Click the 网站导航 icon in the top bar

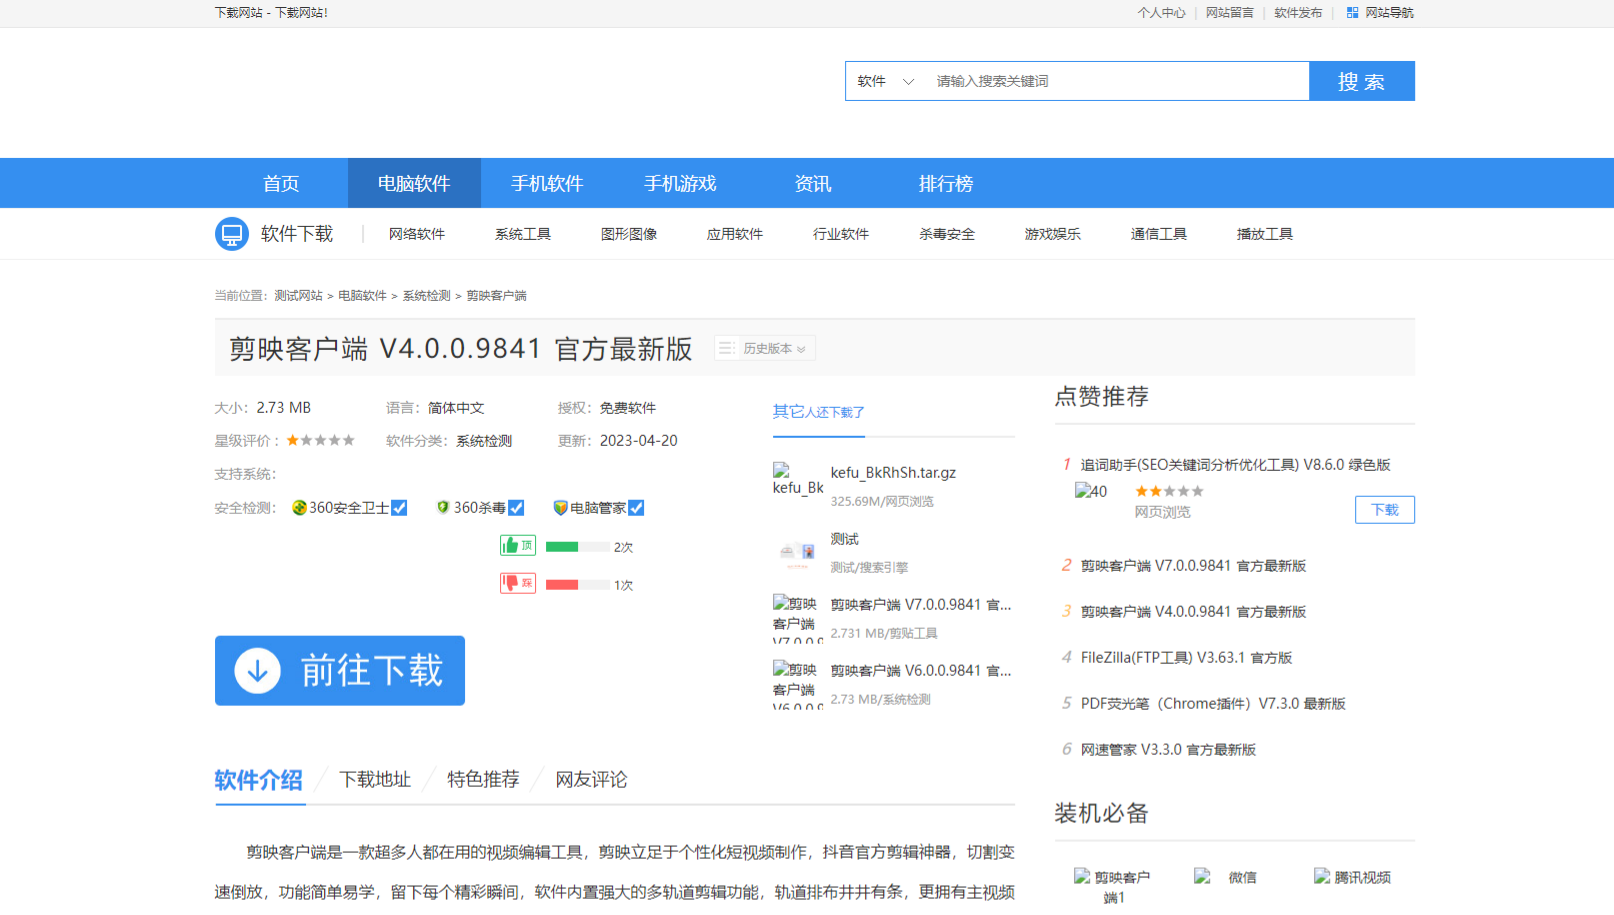click(x=1351, y=12)
